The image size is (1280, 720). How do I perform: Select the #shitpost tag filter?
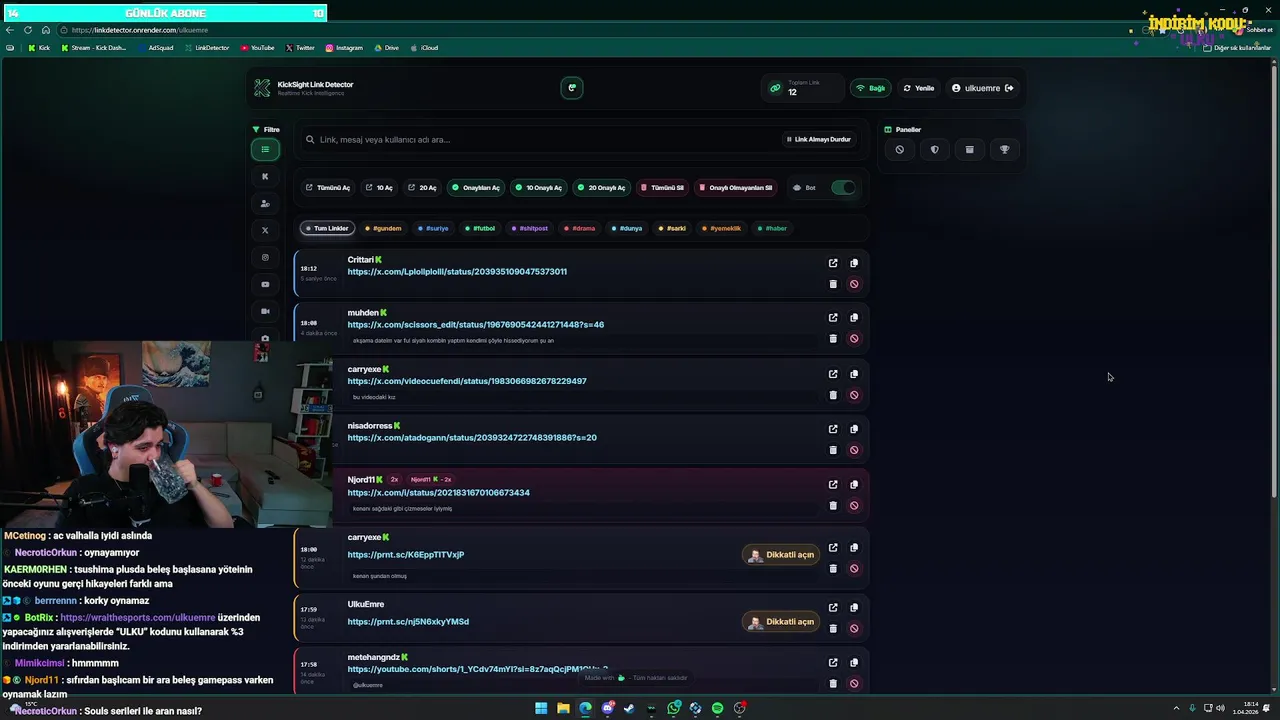[x=530, y=228]
